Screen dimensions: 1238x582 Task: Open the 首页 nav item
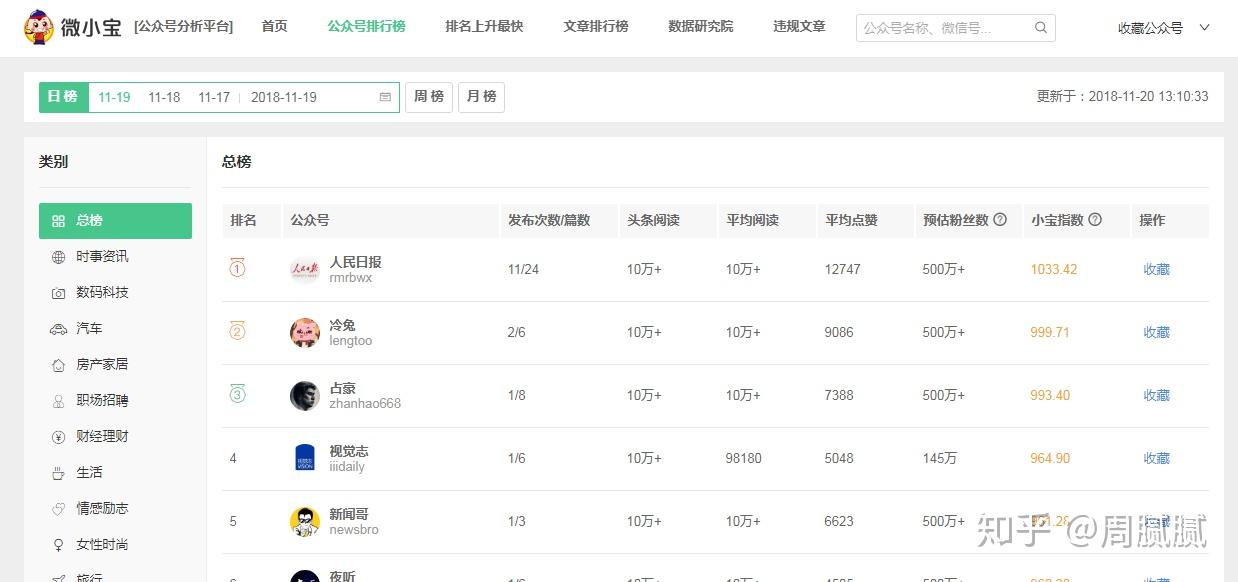[274, 27]
